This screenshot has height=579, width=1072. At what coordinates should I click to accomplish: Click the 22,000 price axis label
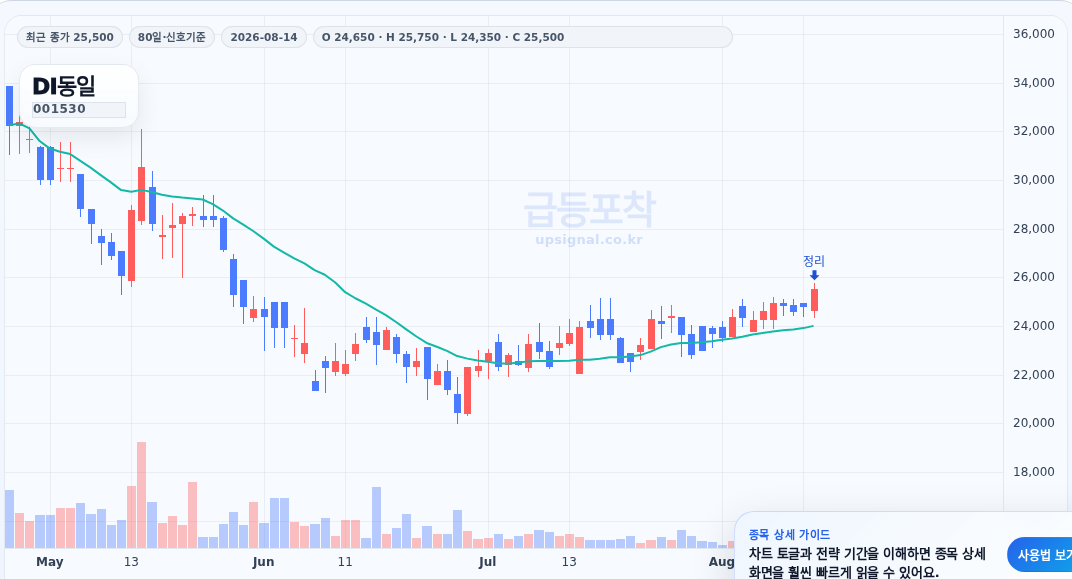(1034, 375)
